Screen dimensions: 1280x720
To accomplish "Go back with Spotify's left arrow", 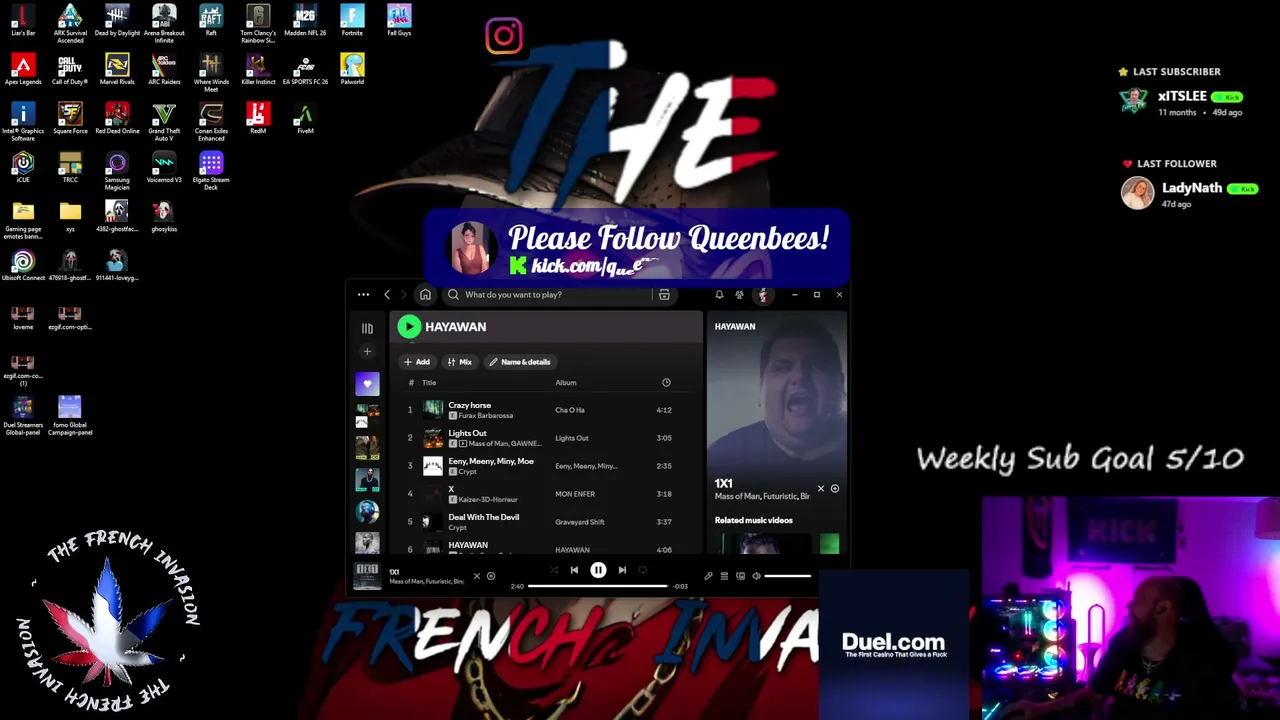I will tap(387, 295).
